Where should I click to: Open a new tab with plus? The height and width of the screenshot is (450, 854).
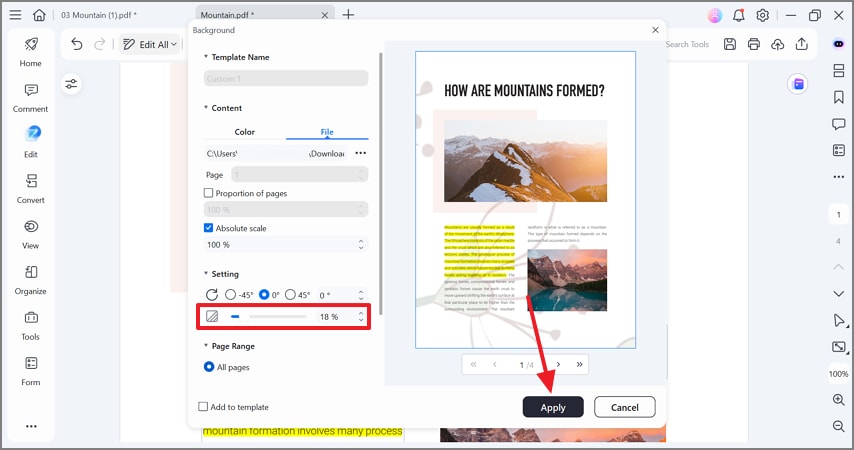[x=348, y=15]
